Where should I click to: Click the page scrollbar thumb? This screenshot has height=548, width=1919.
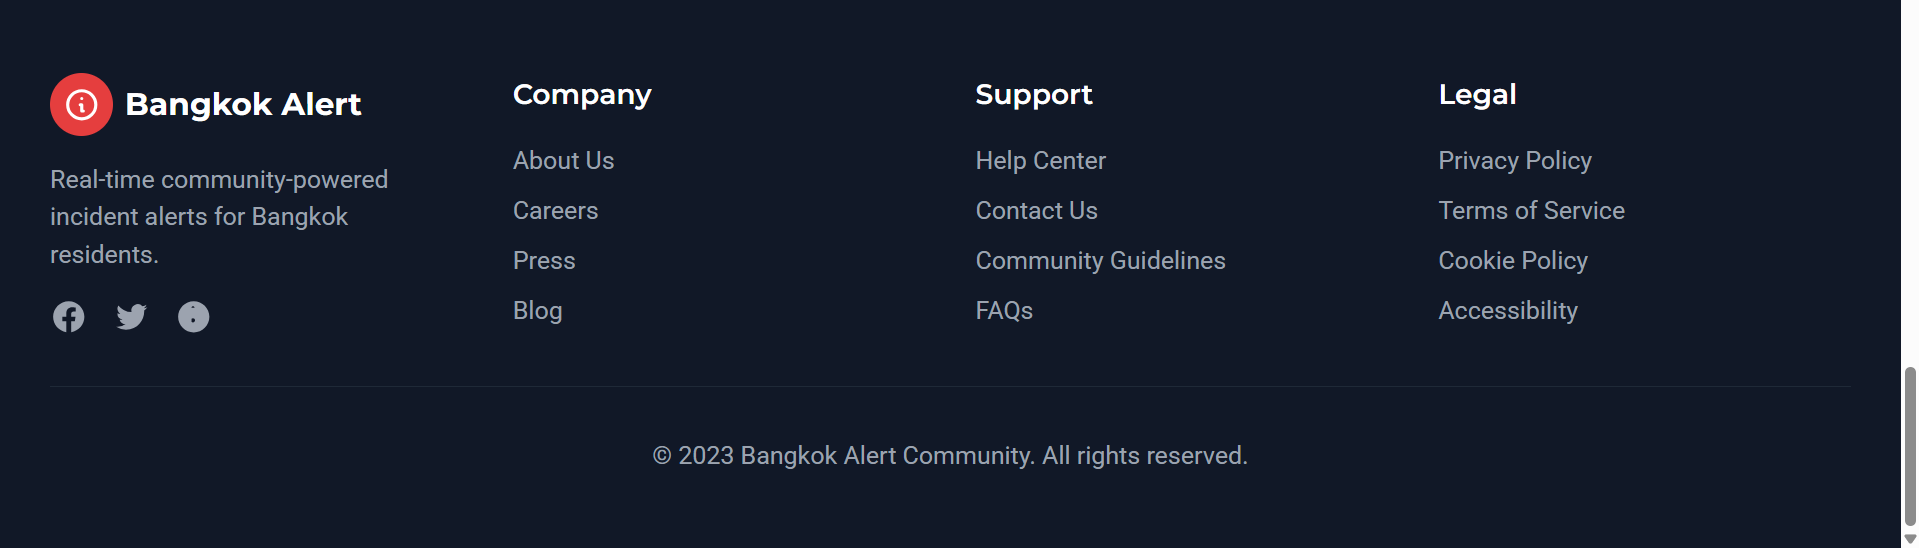pyautogui.click(x=1910, y=445)
